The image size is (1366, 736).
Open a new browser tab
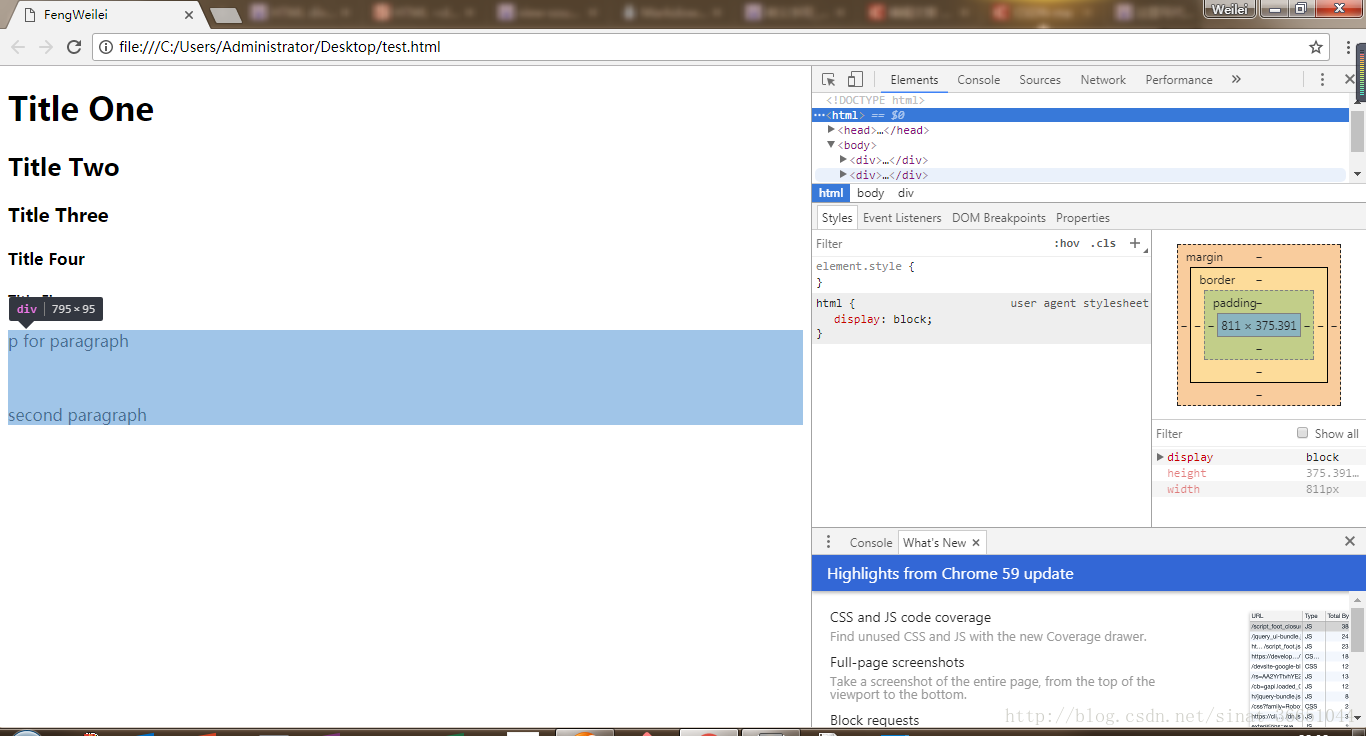tap(226, 15)
